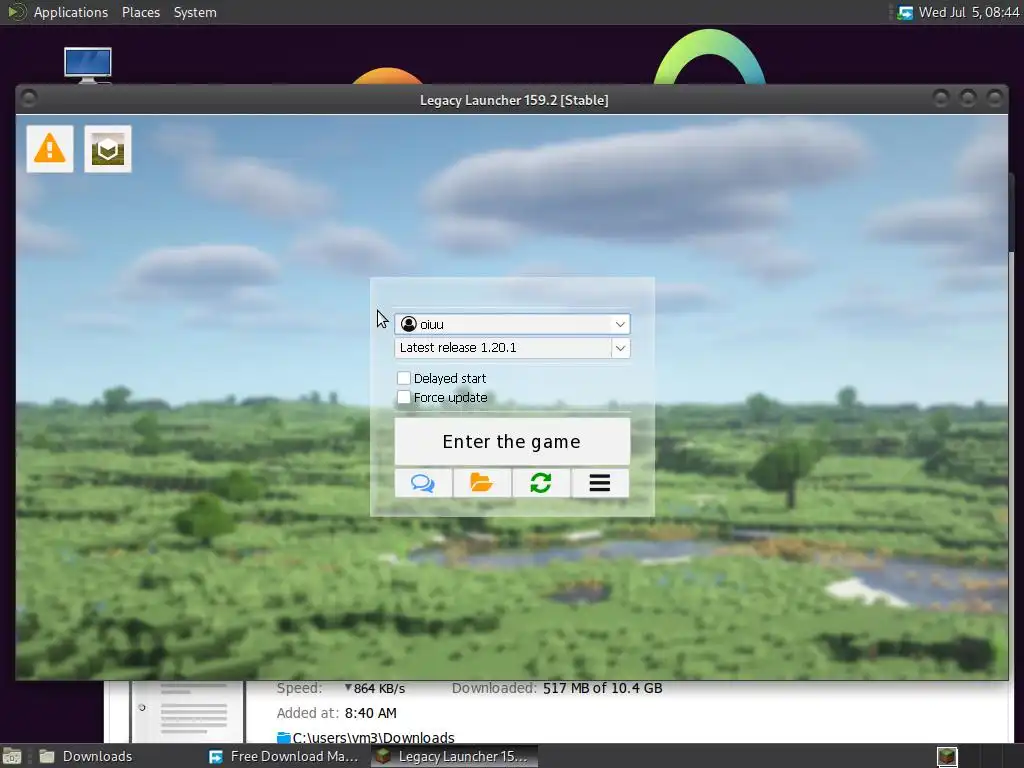Click the scrollbar behind the launcher window
The image size is (1024, 768).
pyautogui.click(x=1012, y=212)
